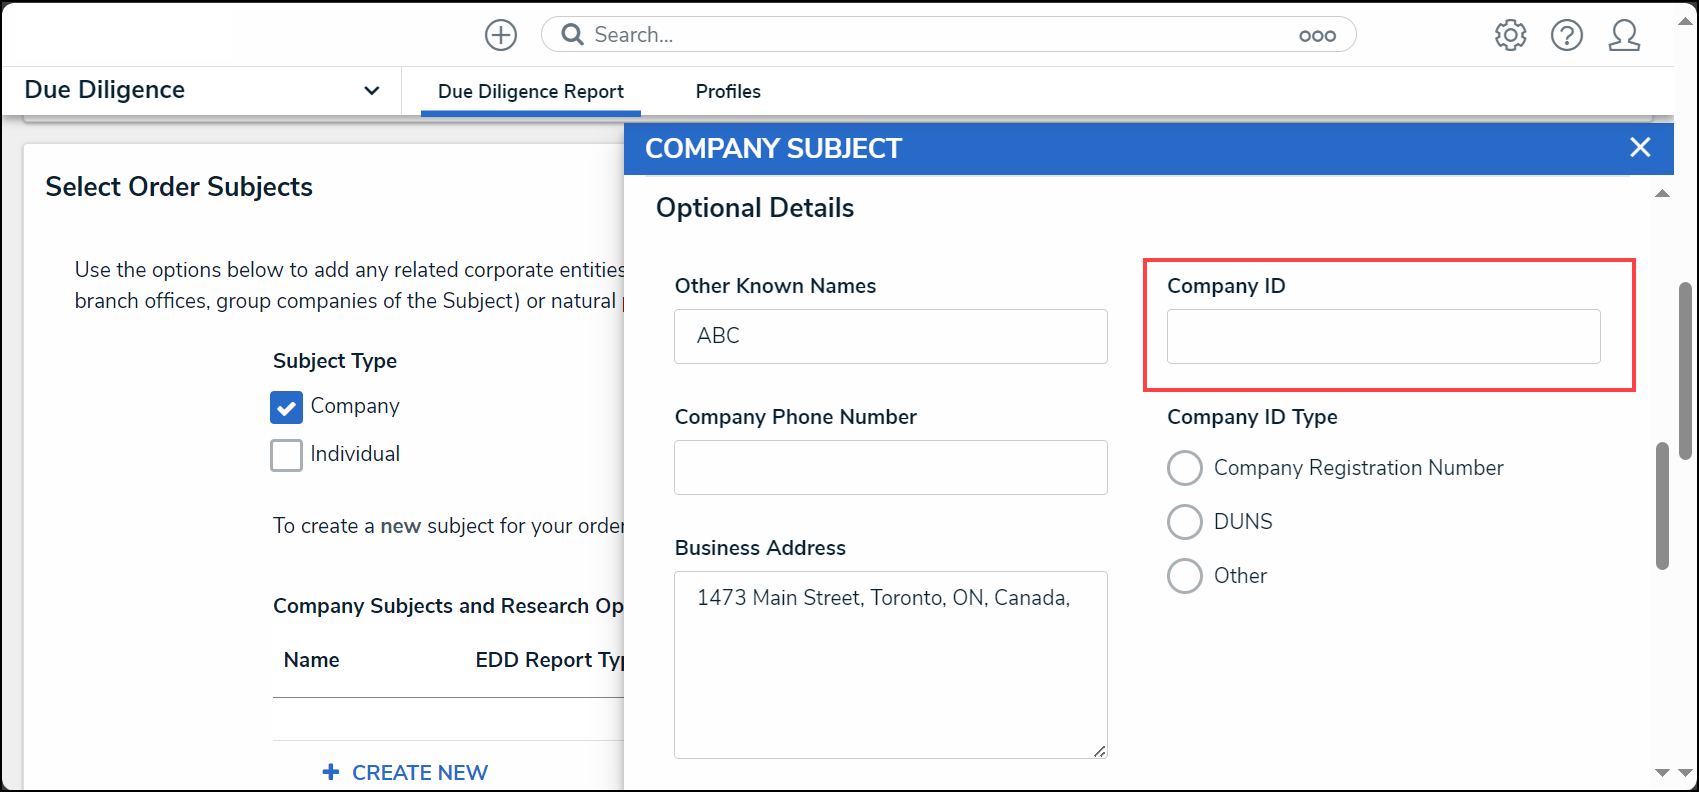Click the Optional Details heading
Screen dimensions: 1699x792
click(x=755, y=208)
